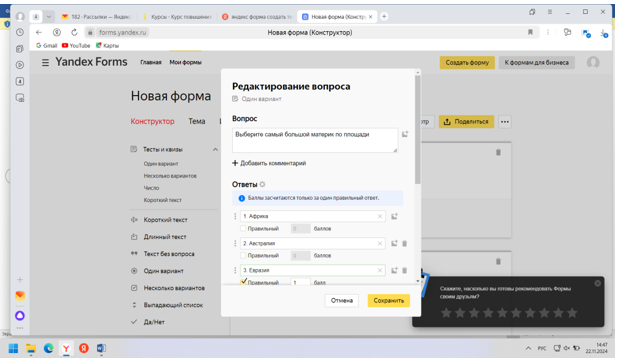Open the YouTube bookmark
This screenshot has width=618, height=363.
pyautogui.click(x=76, y=46)
